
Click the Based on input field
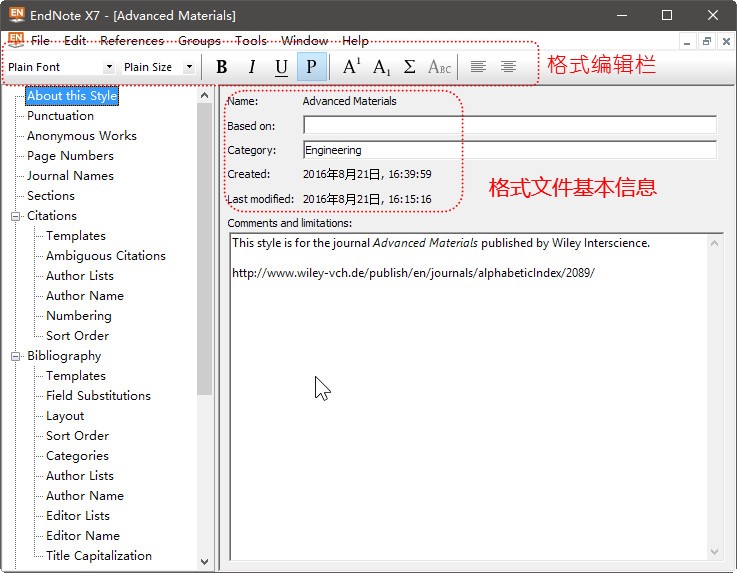point(510,126)
